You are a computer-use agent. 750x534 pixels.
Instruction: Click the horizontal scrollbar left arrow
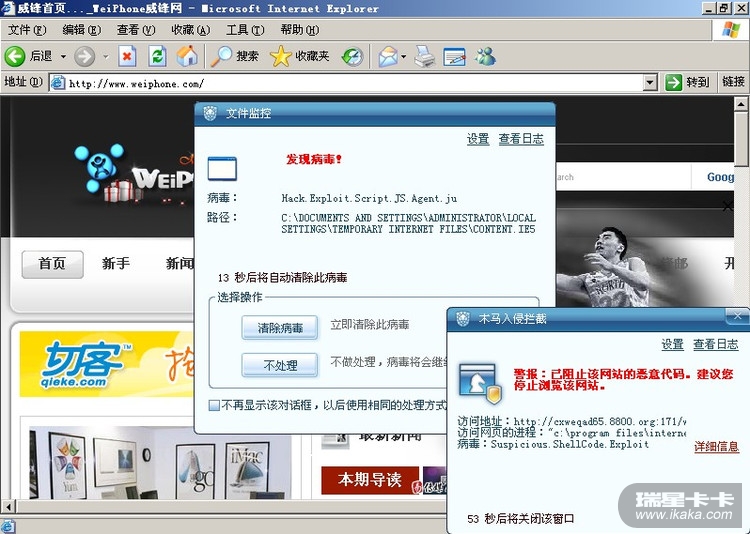coord(9,506)
